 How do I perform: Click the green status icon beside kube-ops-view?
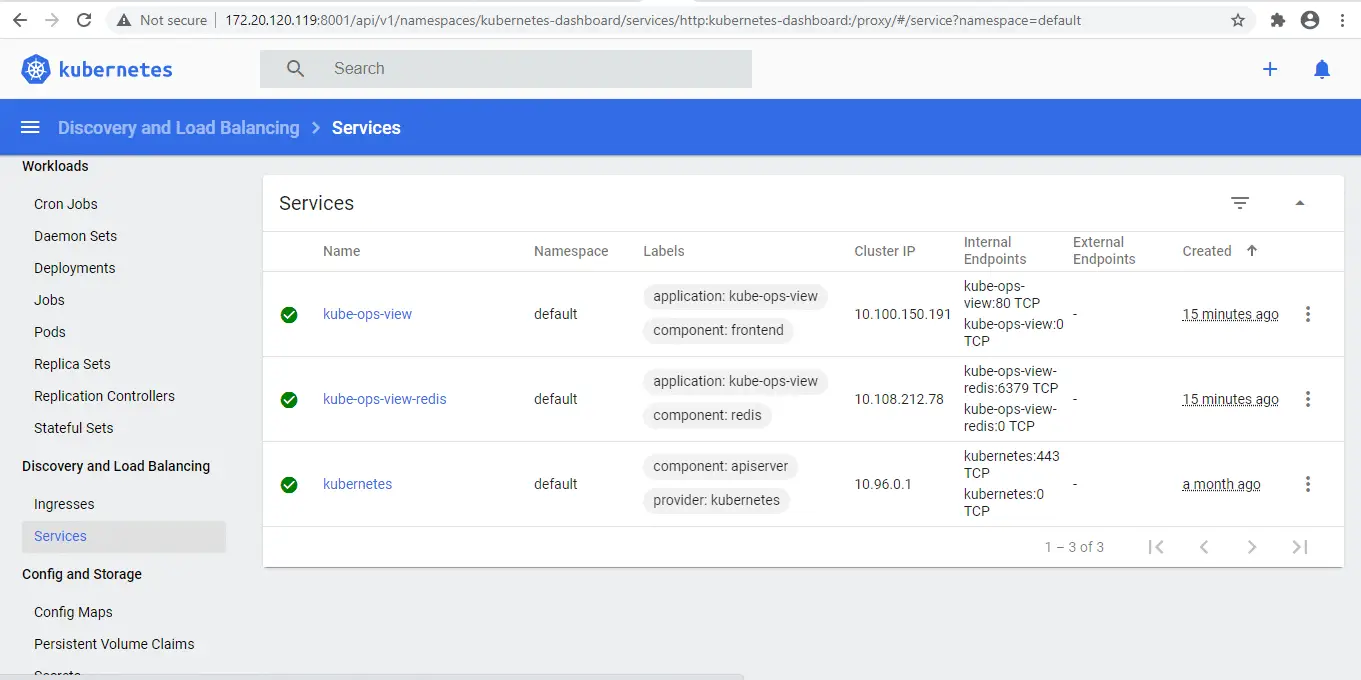pos(288,313)
